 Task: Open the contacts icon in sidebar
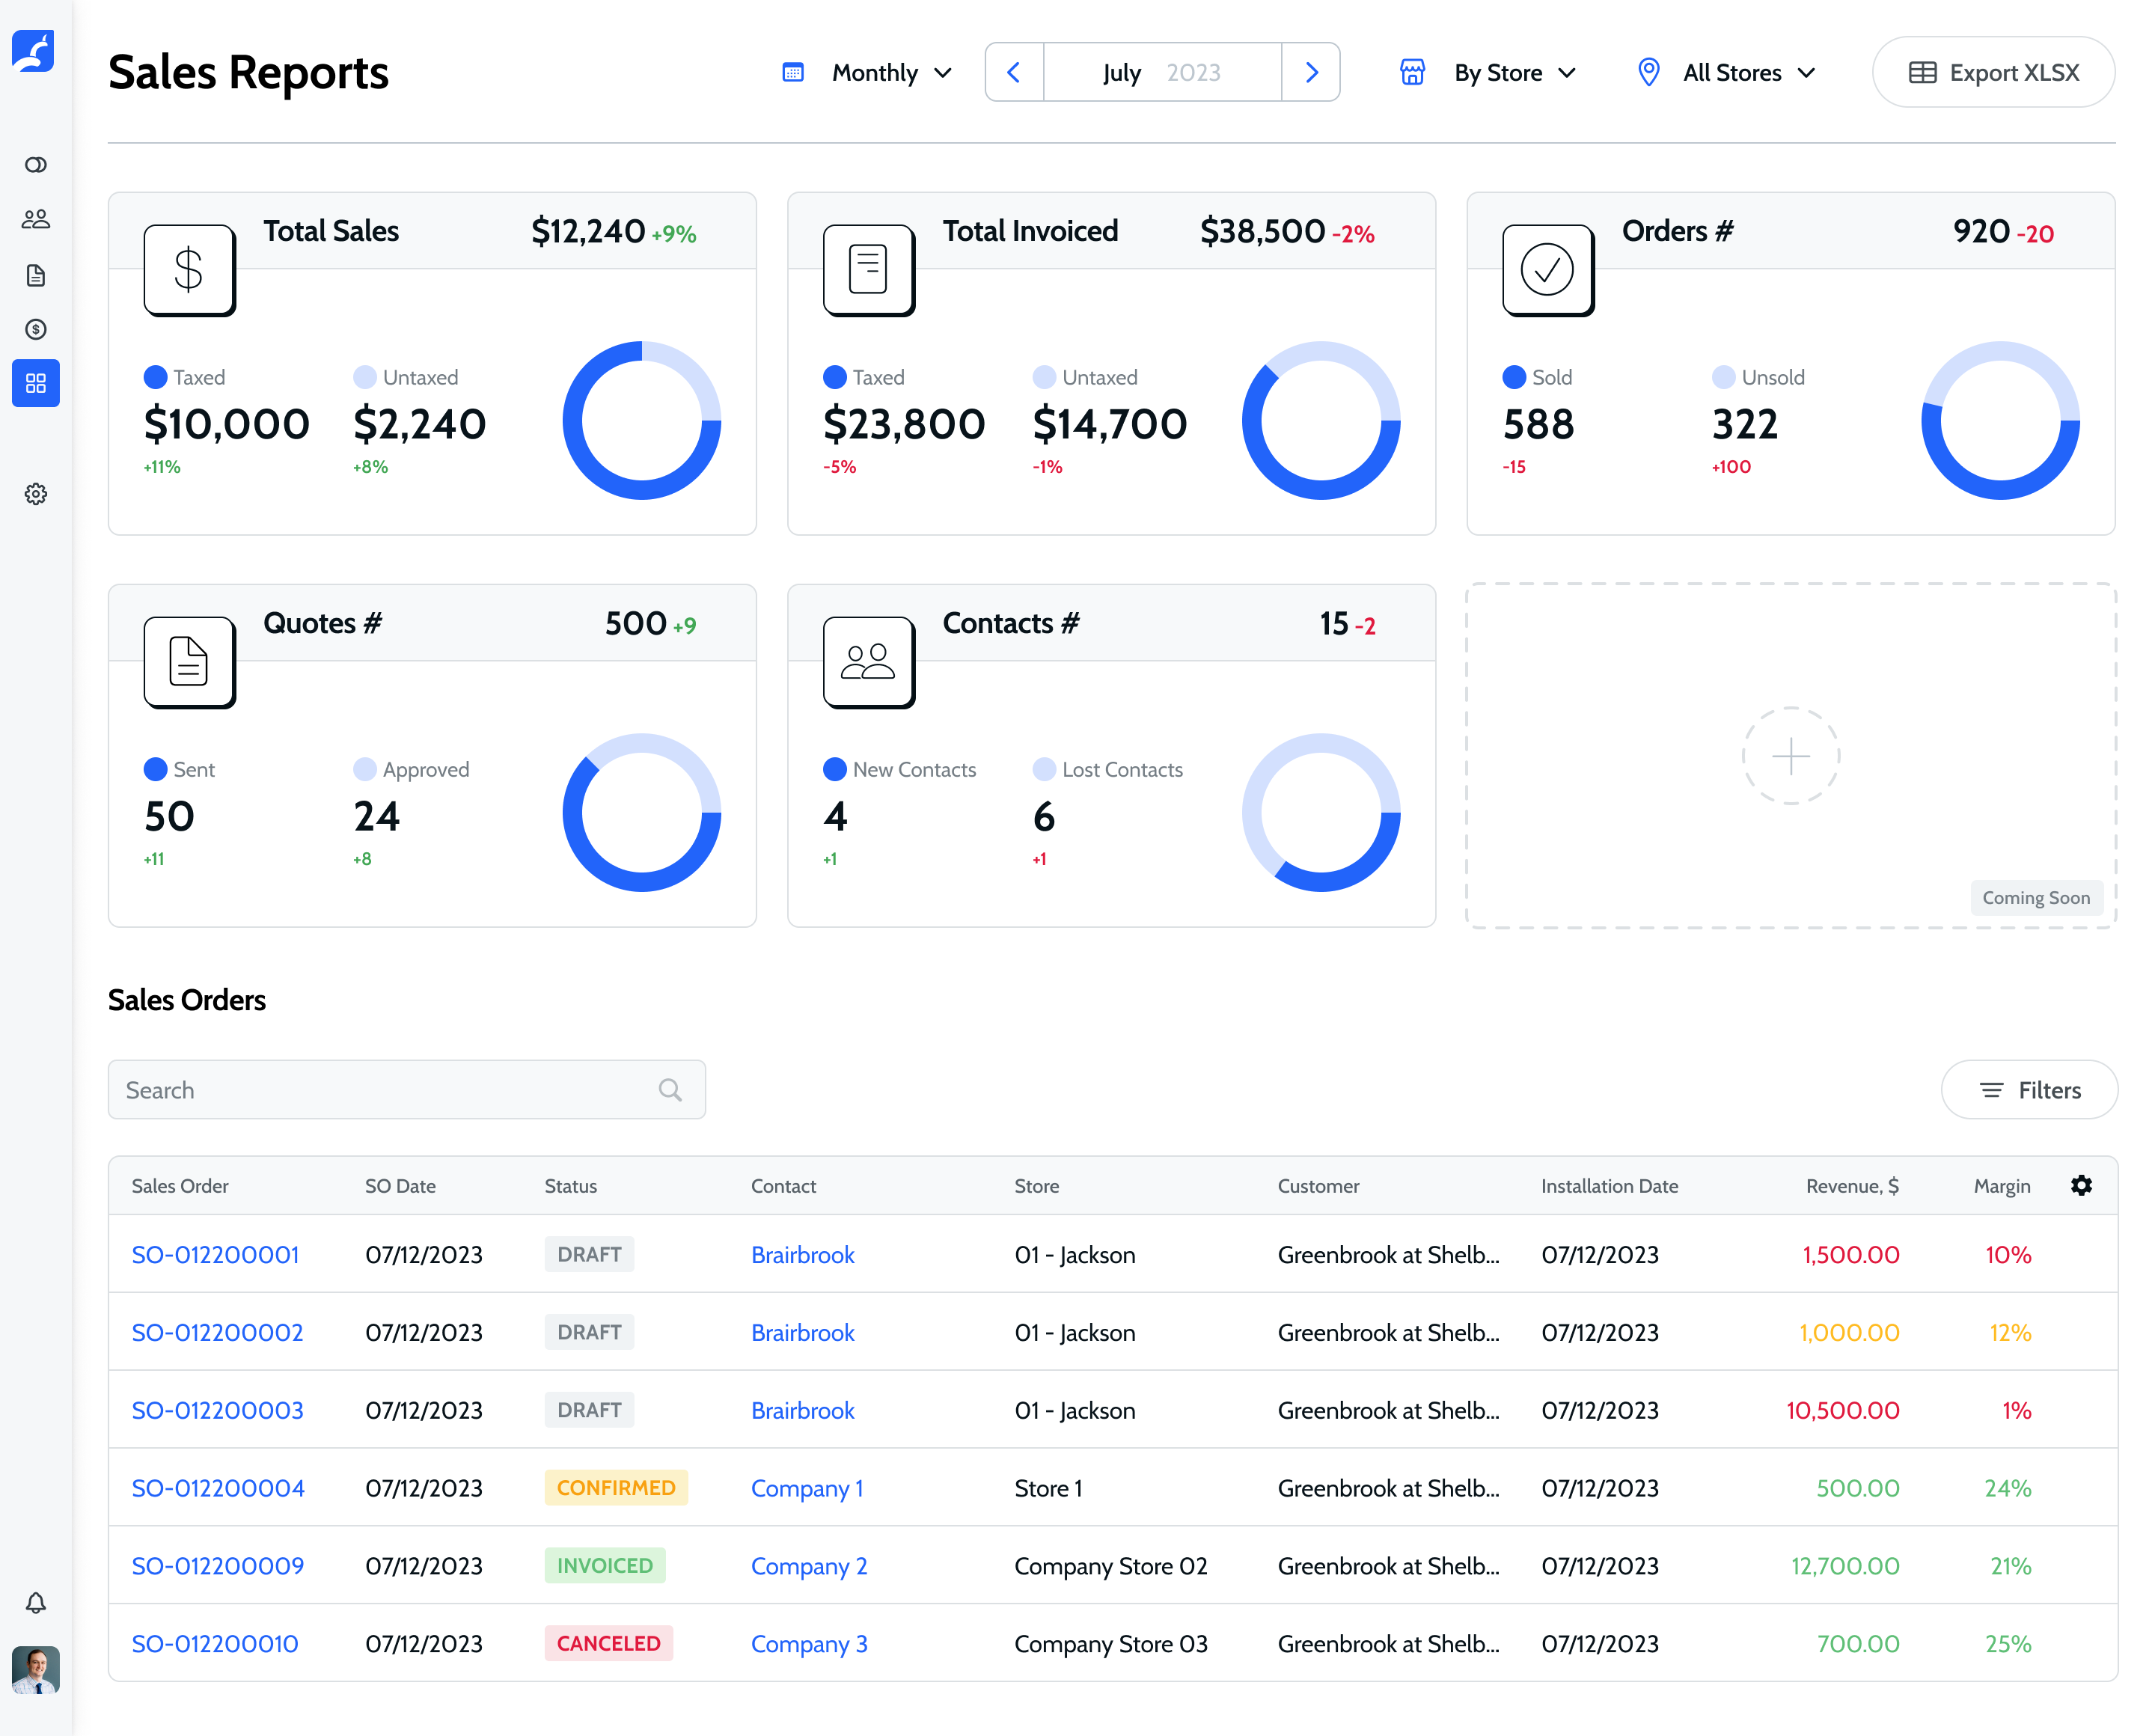point(36,219)
